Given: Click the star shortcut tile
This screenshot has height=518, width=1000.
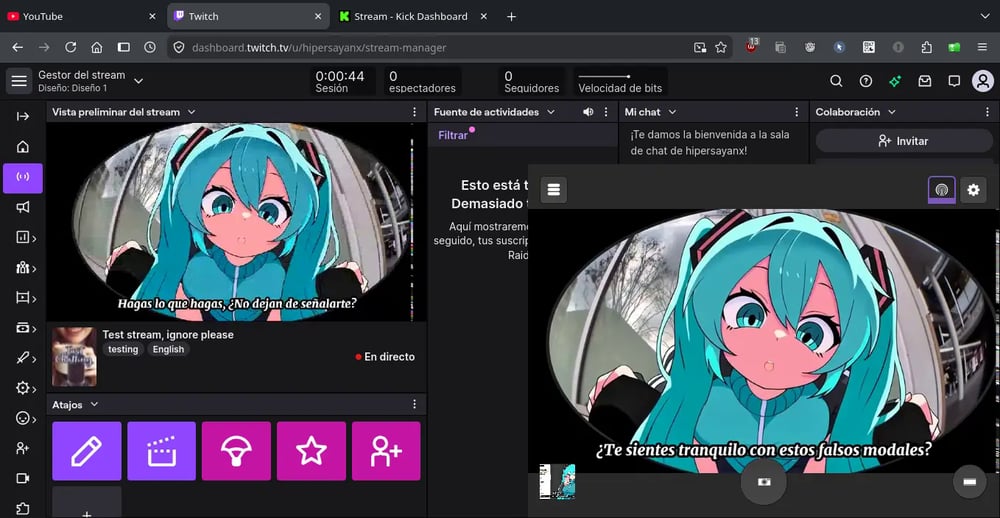Looking at the screenshot, I should tap(311, 451).
